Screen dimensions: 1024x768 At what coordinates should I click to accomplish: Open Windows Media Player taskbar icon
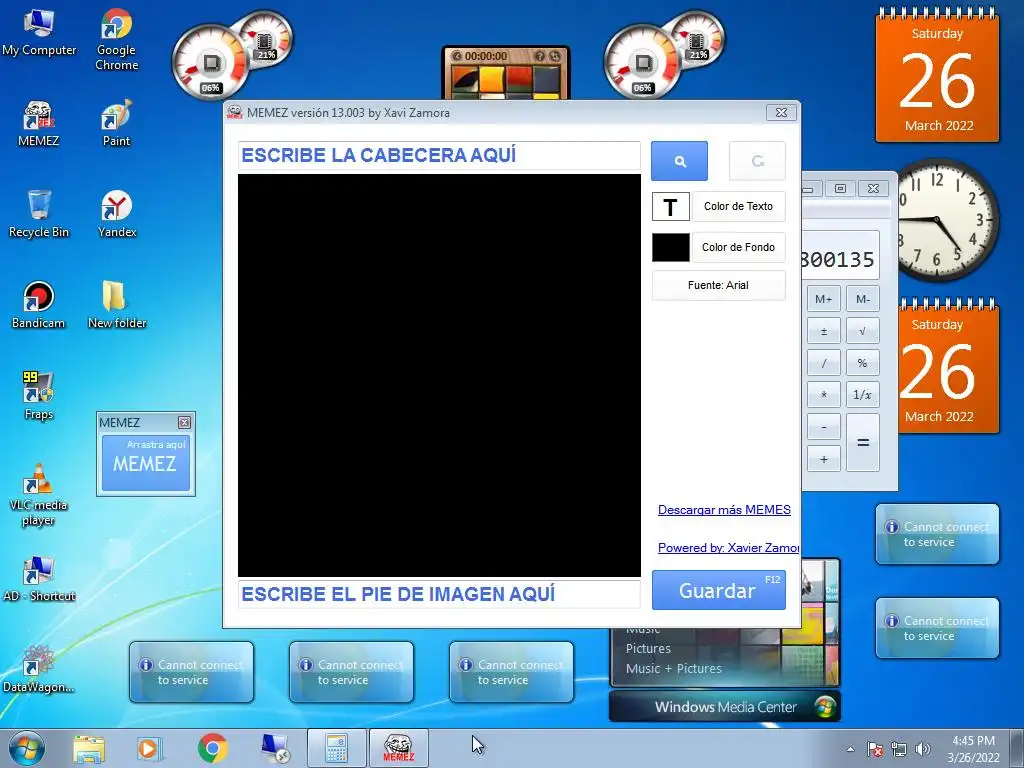[149, 748]
